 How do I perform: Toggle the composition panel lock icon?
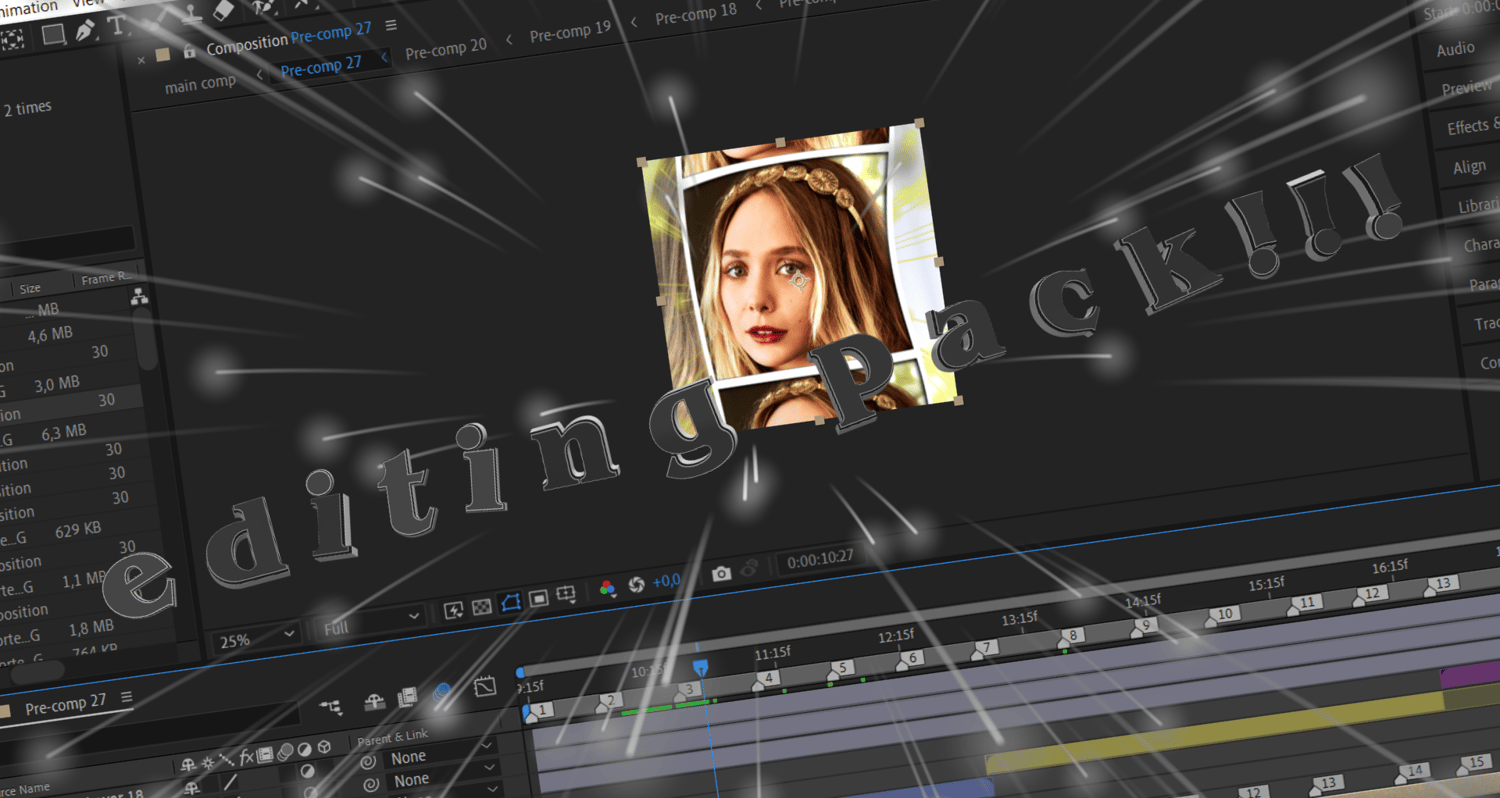click(189, 51)
